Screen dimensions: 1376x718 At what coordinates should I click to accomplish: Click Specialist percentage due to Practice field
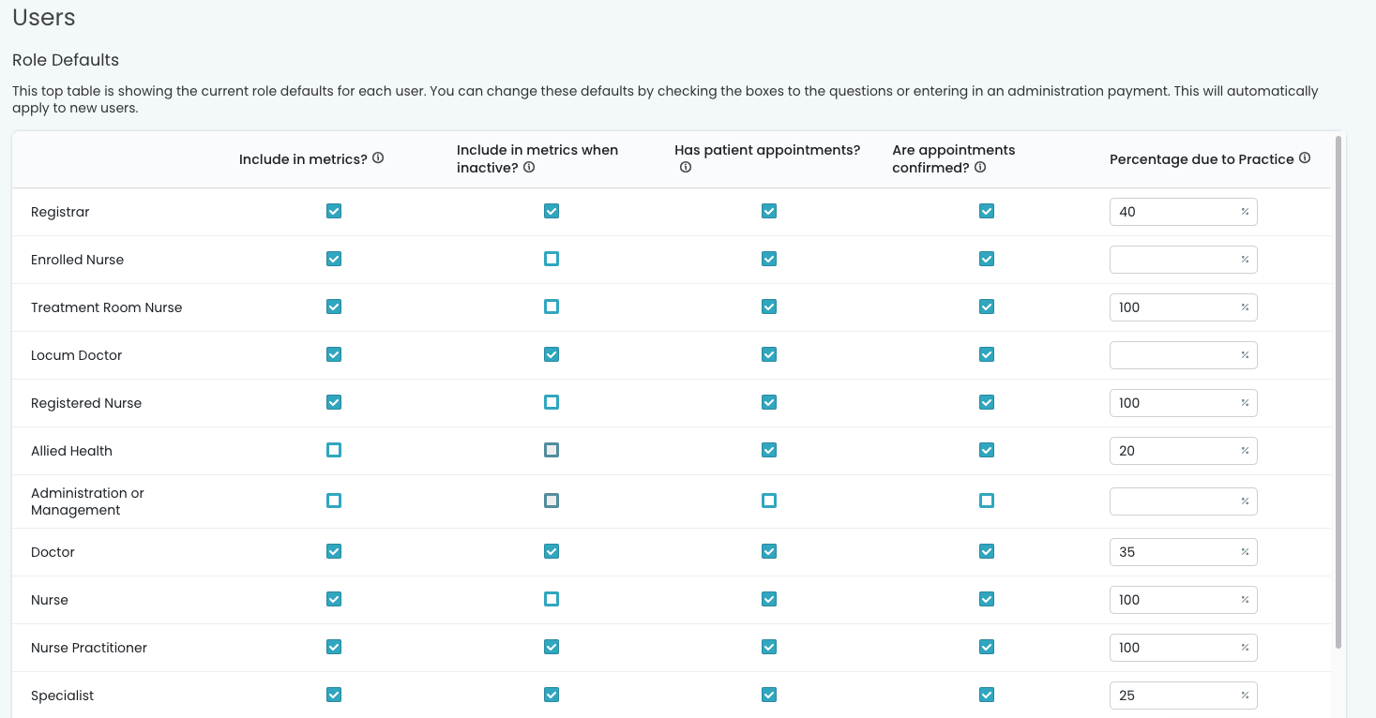click(x=1173, y=695)
